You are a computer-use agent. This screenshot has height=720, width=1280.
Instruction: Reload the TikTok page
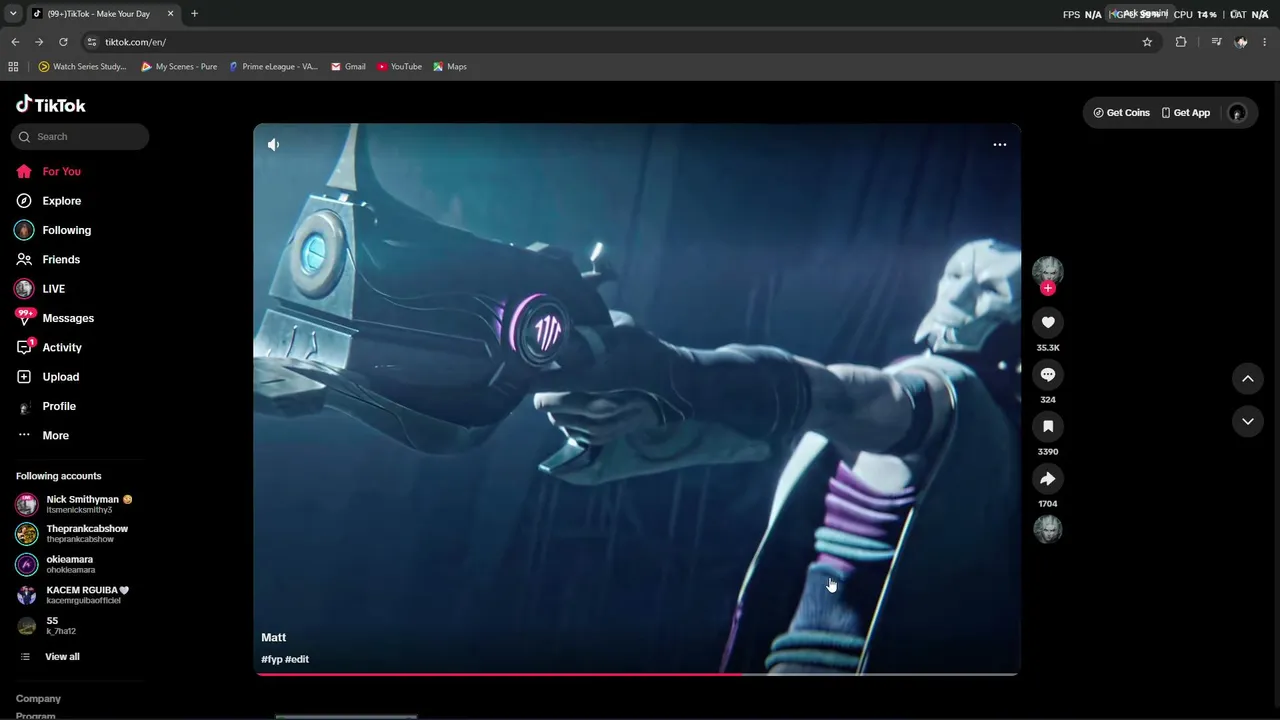[x=63, y=42]
